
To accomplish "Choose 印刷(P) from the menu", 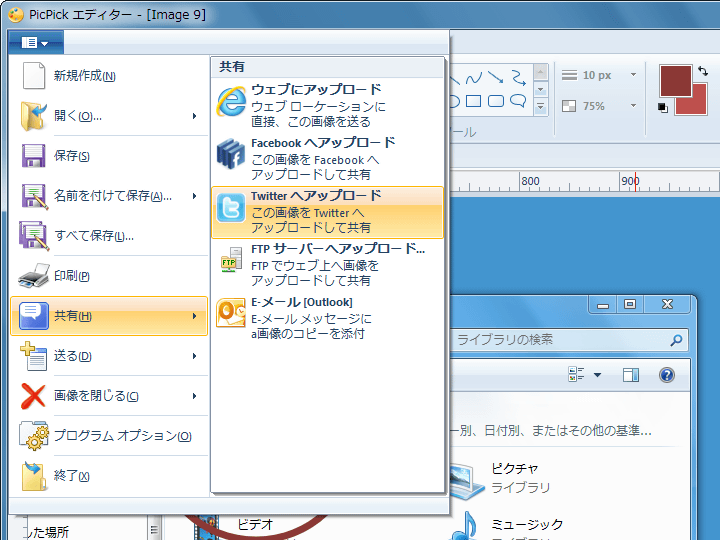I will 109,276.
